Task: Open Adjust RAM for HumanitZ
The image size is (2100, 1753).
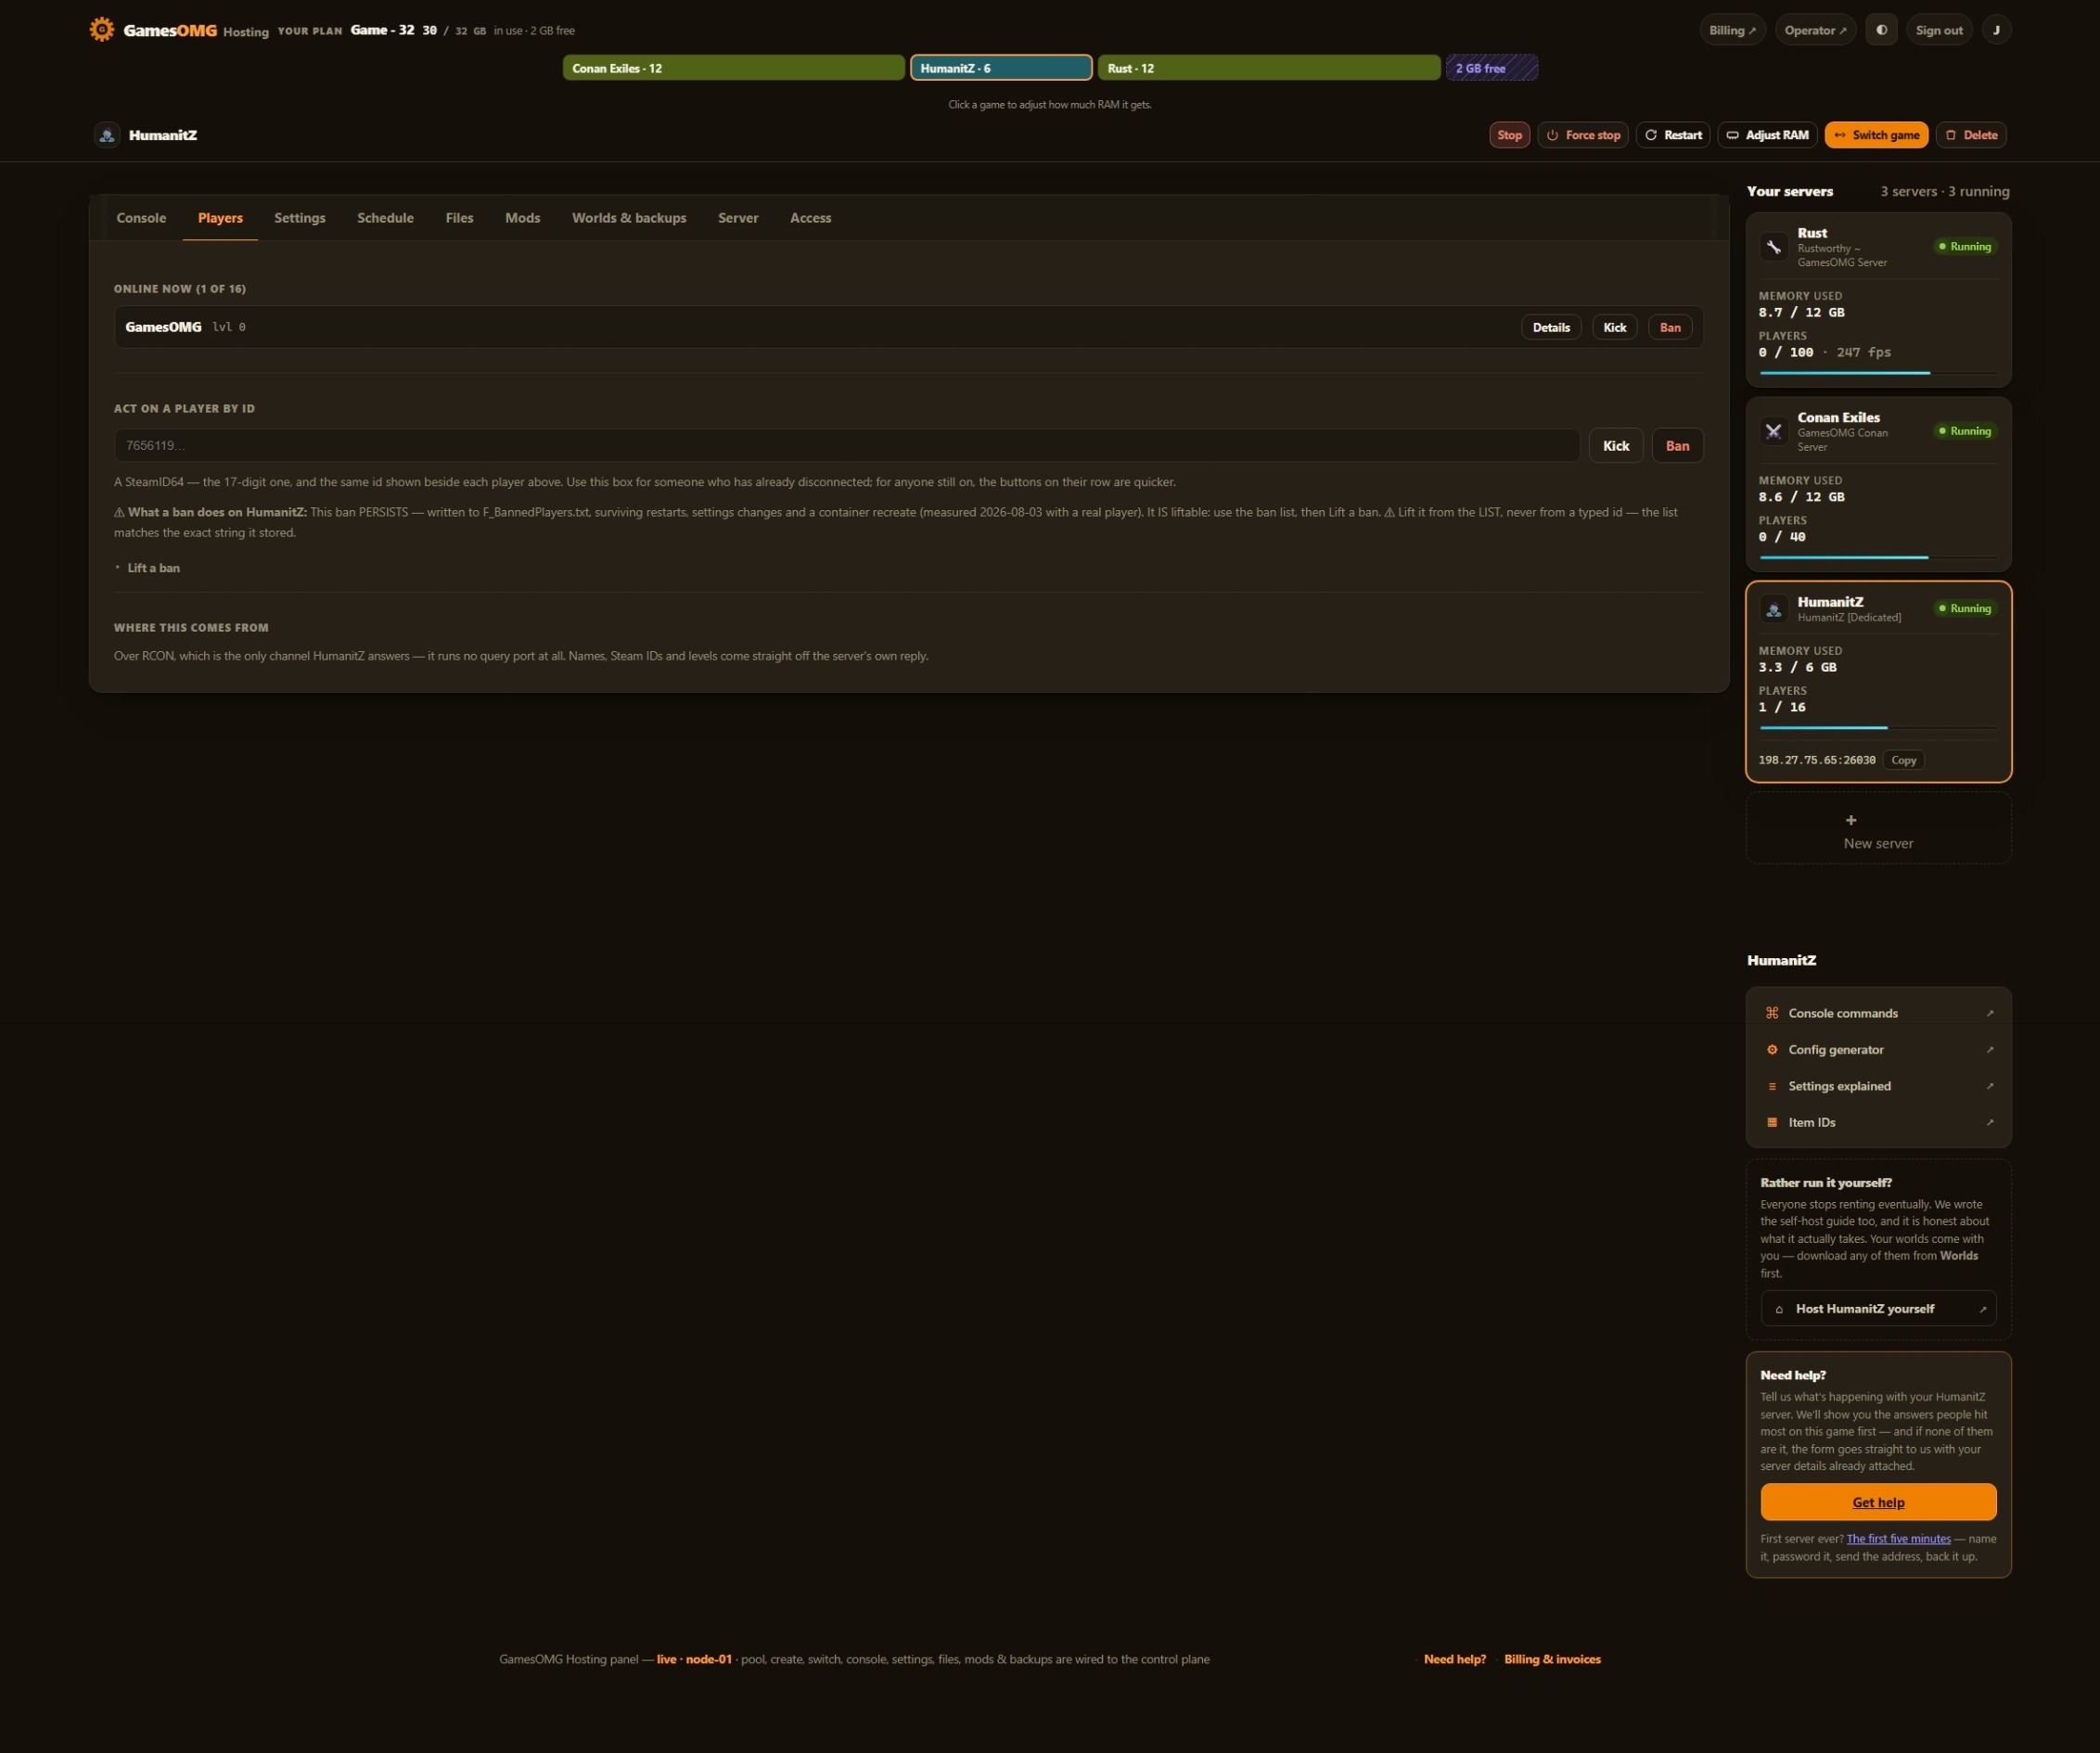Action: (1767, 135)
